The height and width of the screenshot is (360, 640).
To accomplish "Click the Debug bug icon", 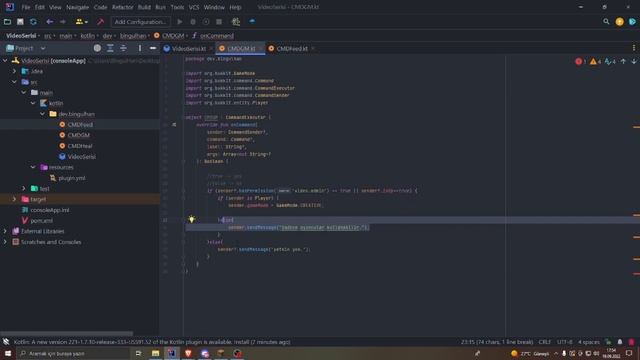I will pos(193,22).
